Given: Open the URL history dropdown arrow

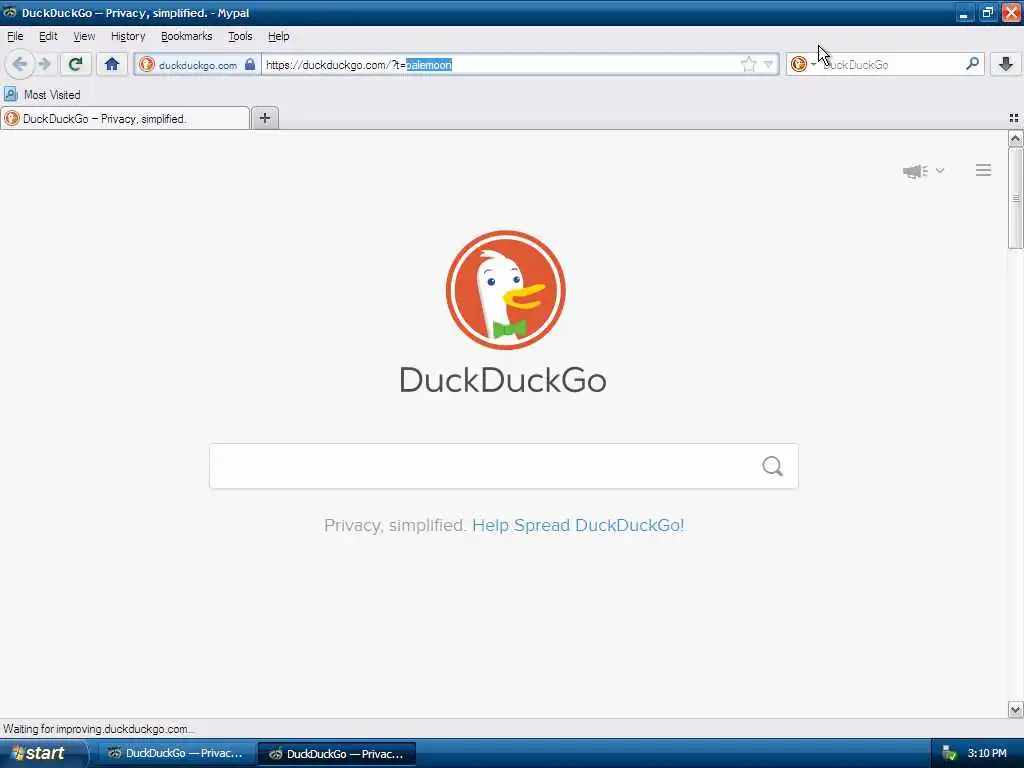Looking at the screenshot, I should (x=768, y=64).
